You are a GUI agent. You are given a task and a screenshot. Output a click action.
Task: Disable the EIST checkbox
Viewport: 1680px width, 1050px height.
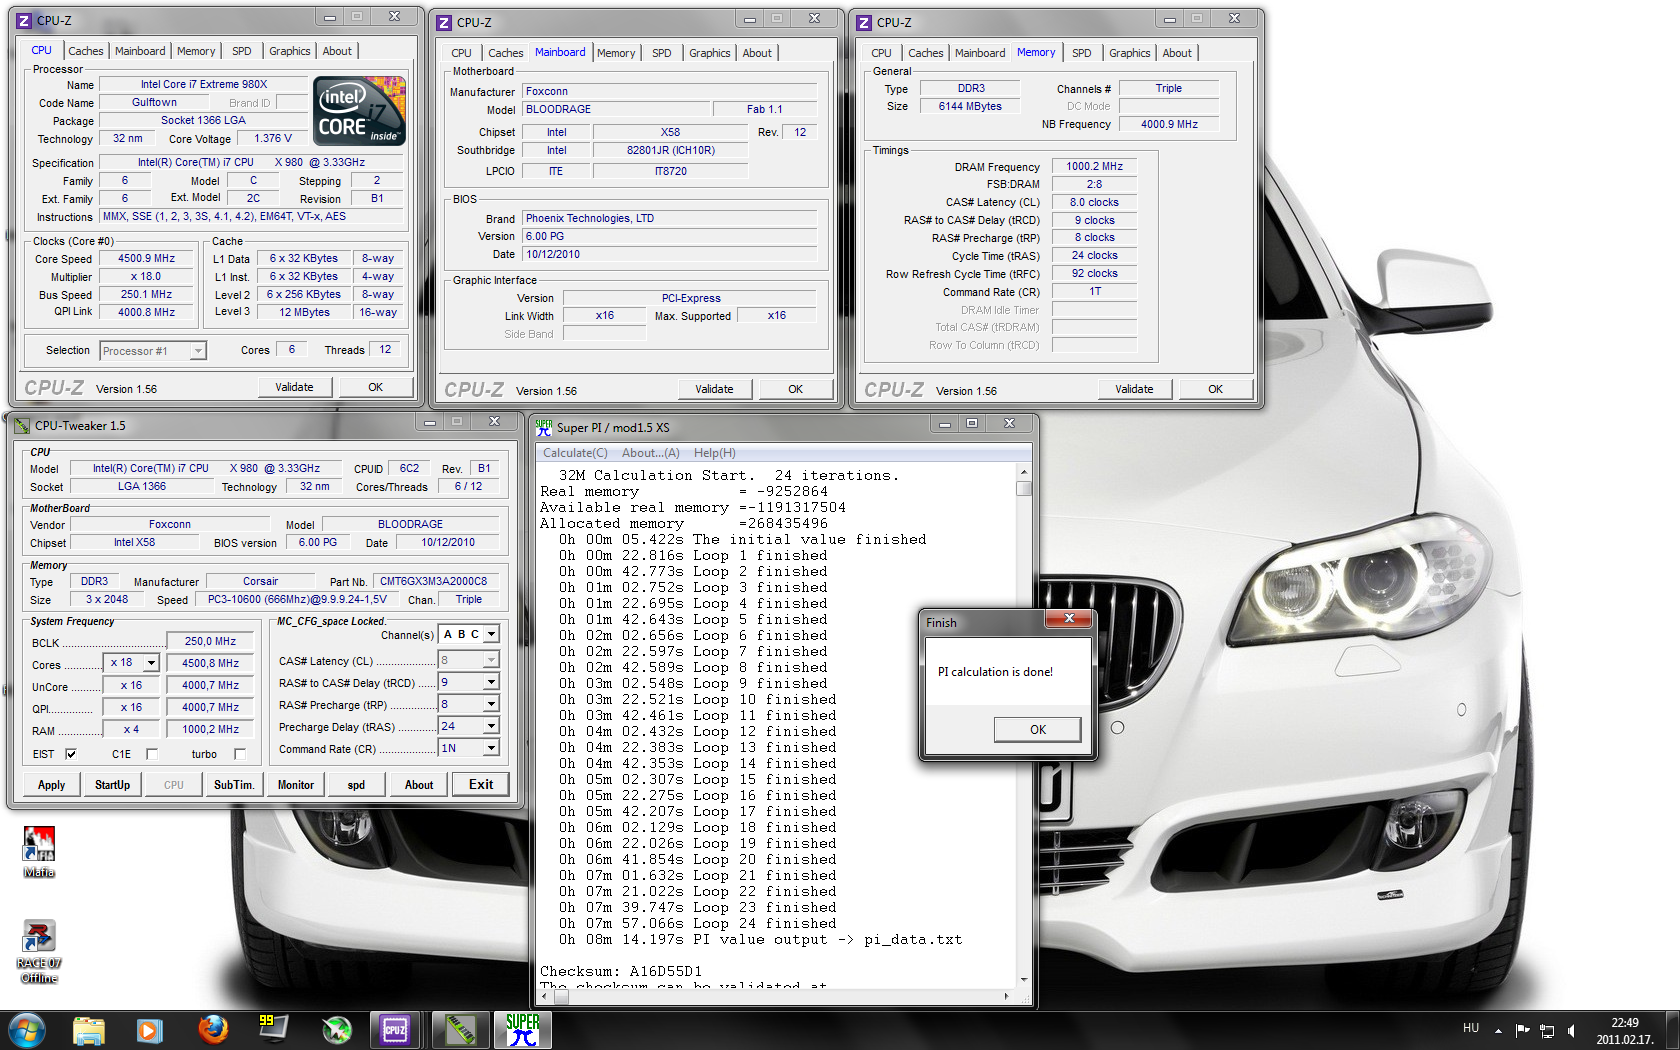coord(71,754)
